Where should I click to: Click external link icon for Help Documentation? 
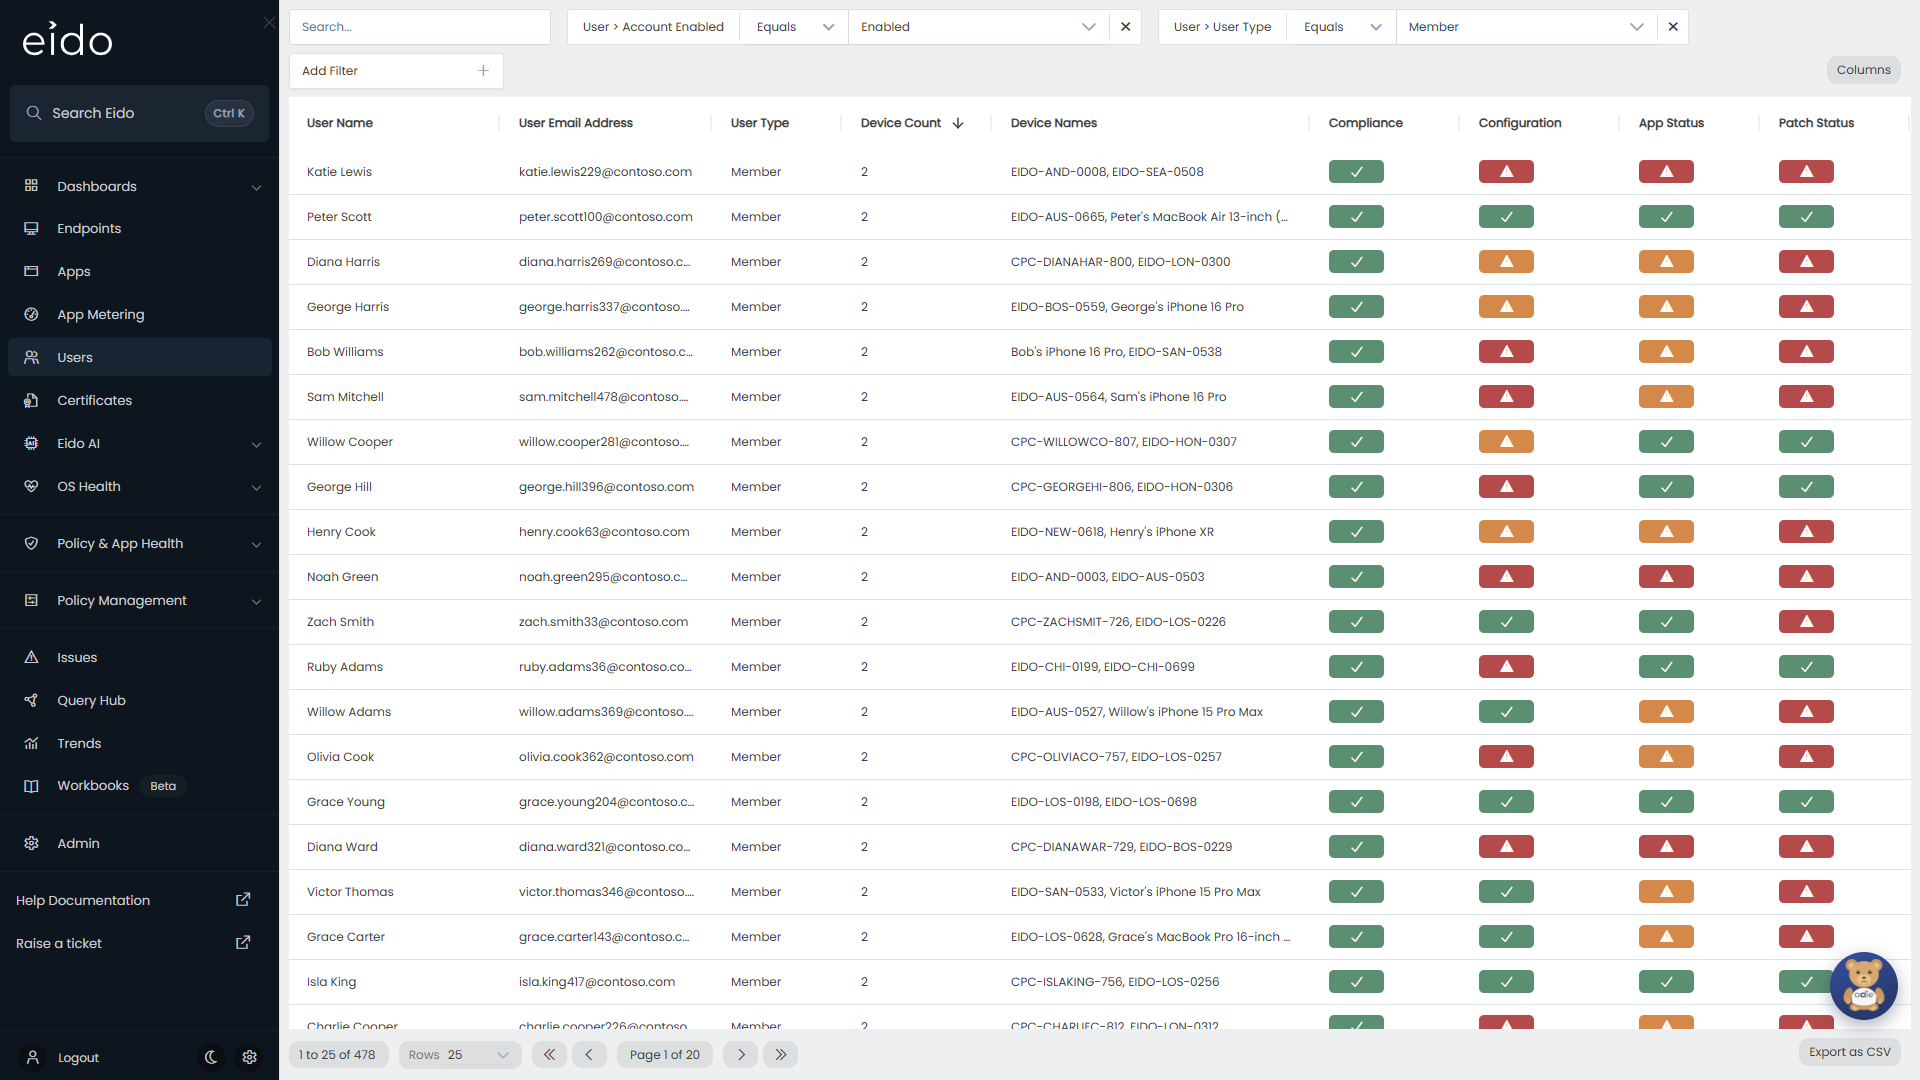243,900
